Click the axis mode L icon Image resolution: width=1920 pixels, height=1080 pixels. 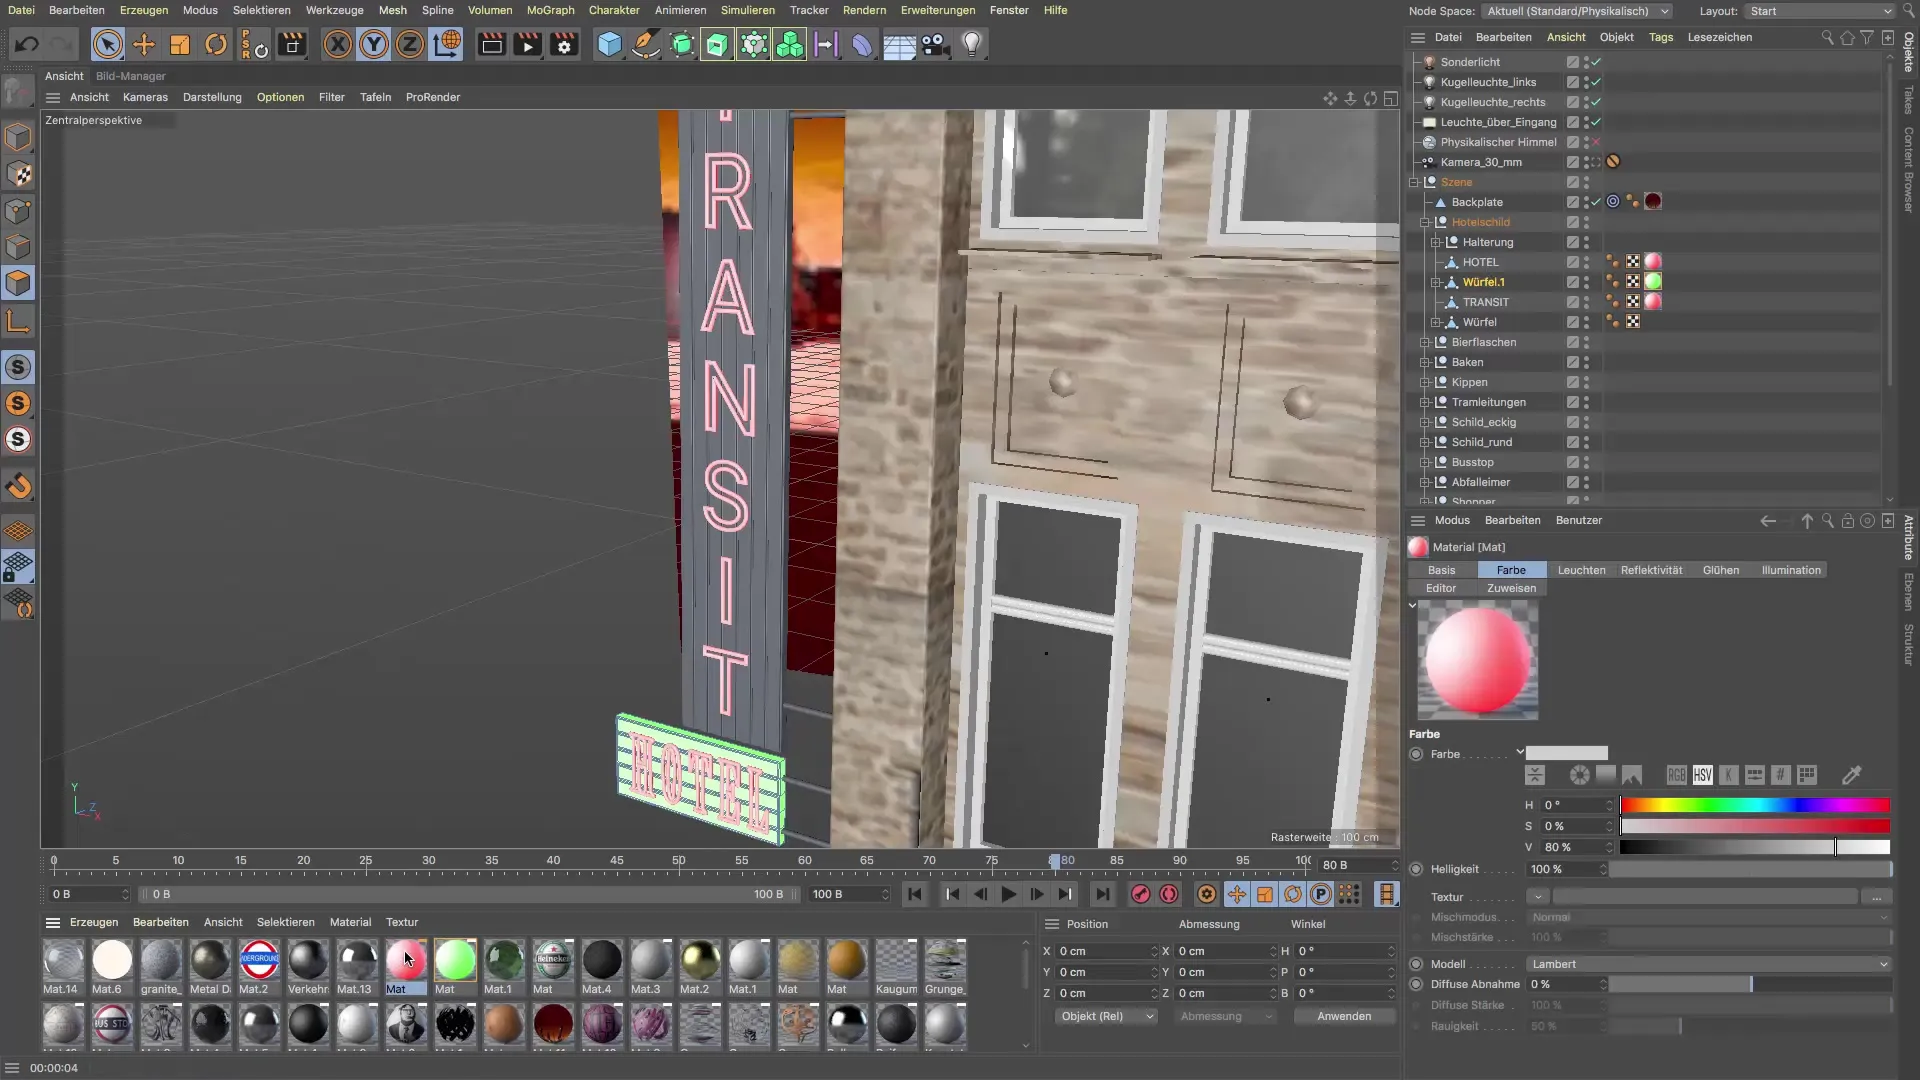[x=19, y=321]
